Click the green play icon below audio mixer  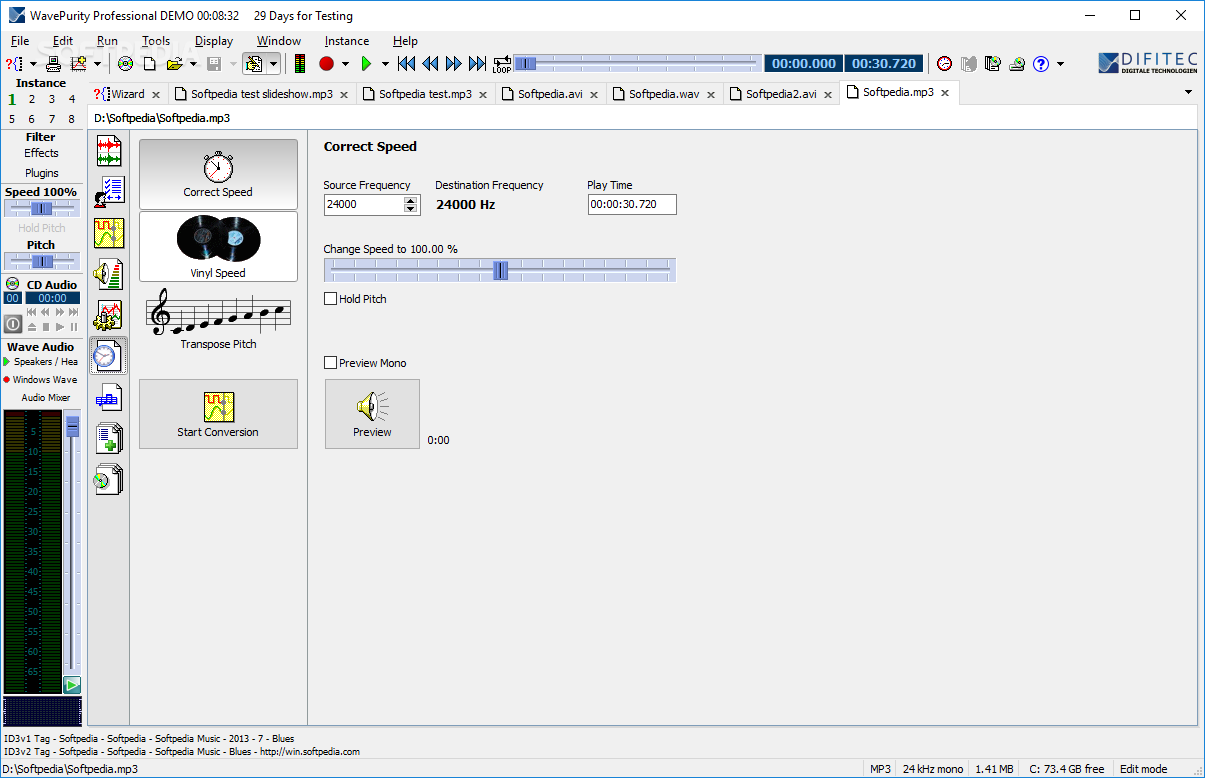pos(72,685)
